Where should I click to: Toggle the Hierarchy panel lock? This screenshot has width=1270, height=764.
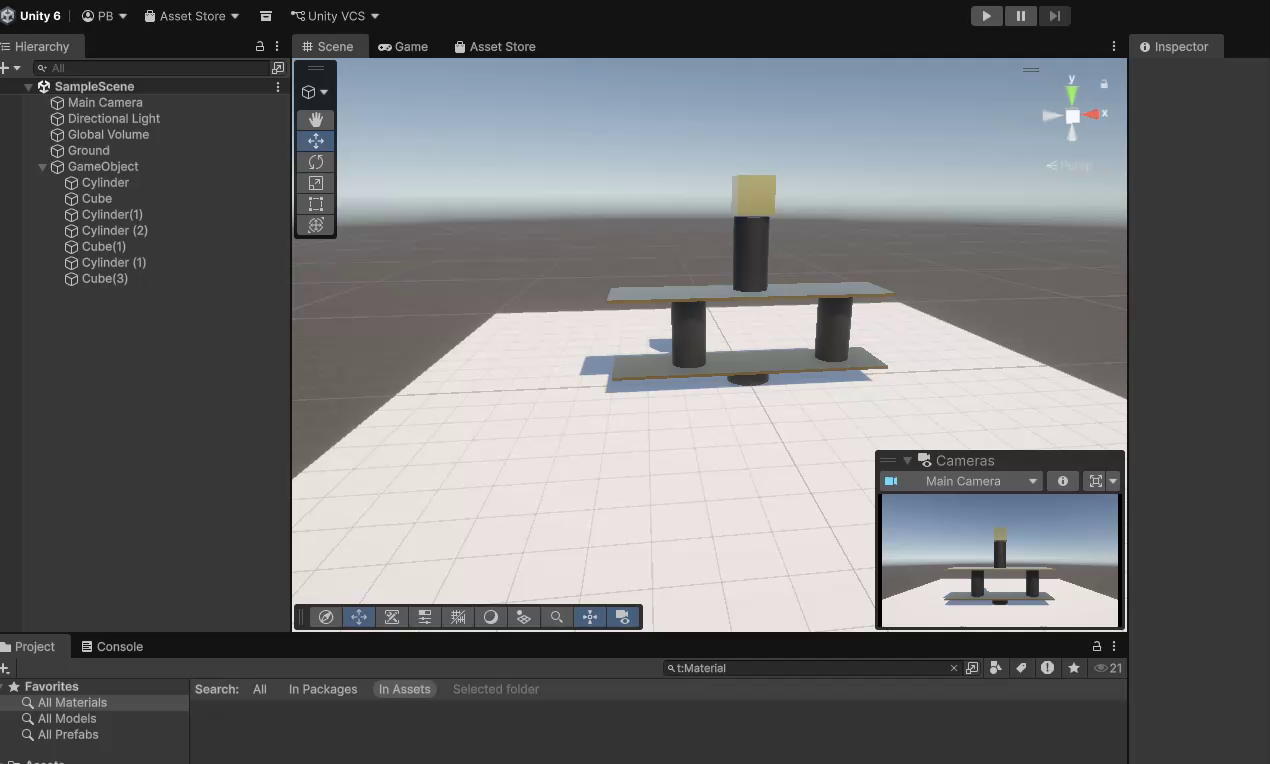click(260, 46)
